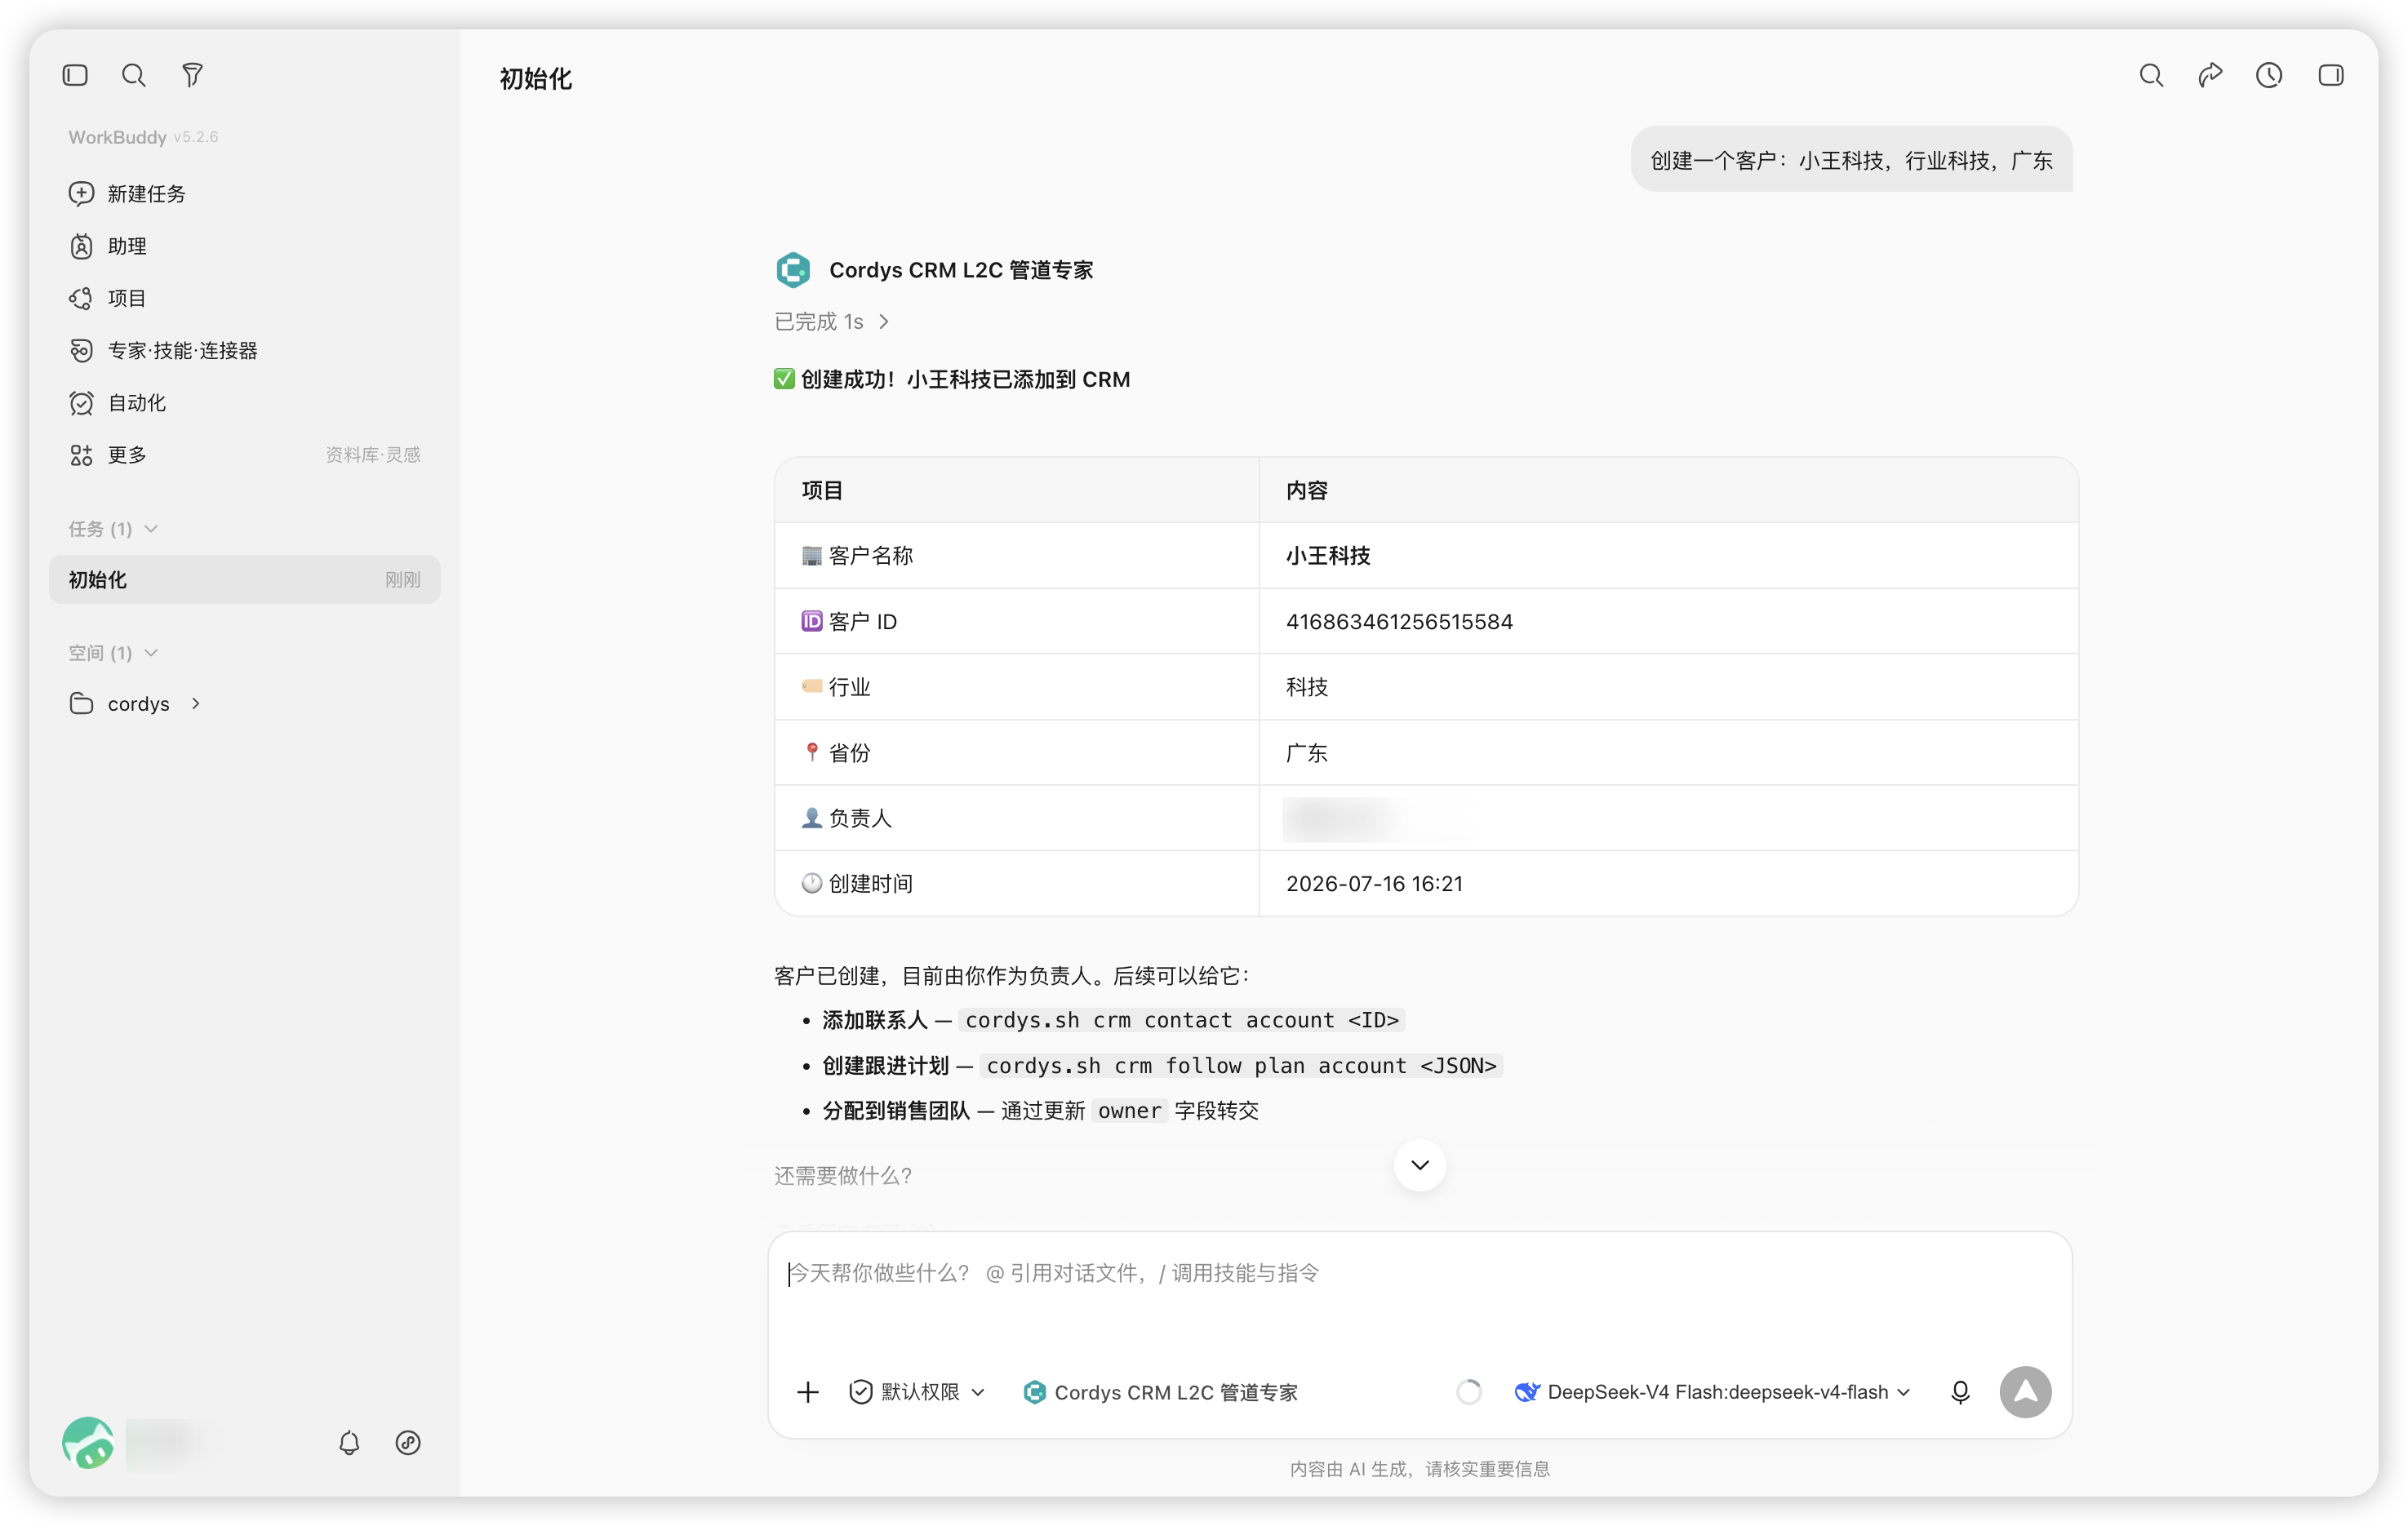Click the circular link icon beside bell
2408x1526 pixels.
(408, 1442)
